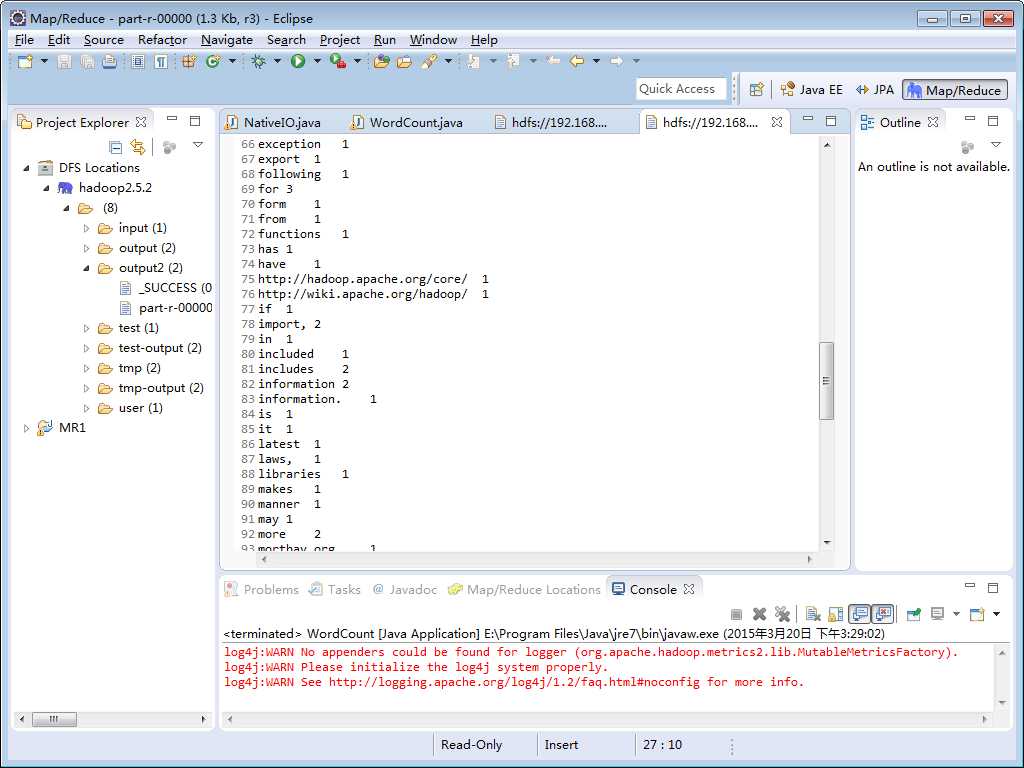Toggle Show Console on Standard Out change
This screenshot has width=1024, height=768.
[x=860, y=614]
